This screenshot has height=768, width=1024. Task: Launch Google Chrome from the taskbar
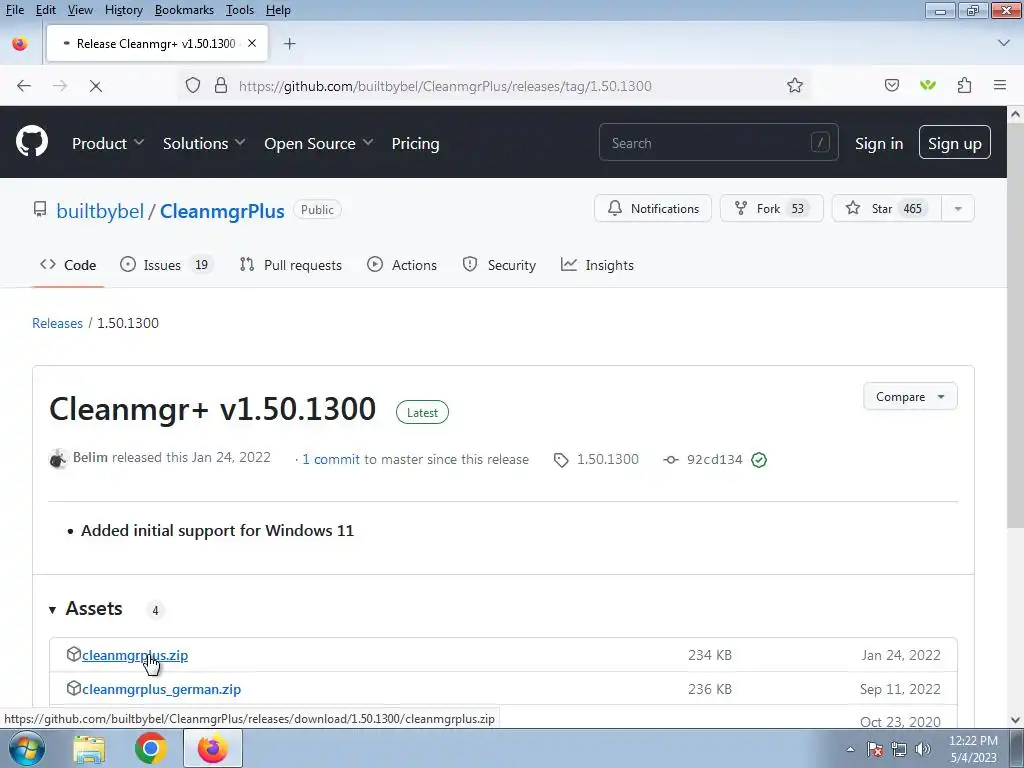pyautogui.click(x=151, y=749)
